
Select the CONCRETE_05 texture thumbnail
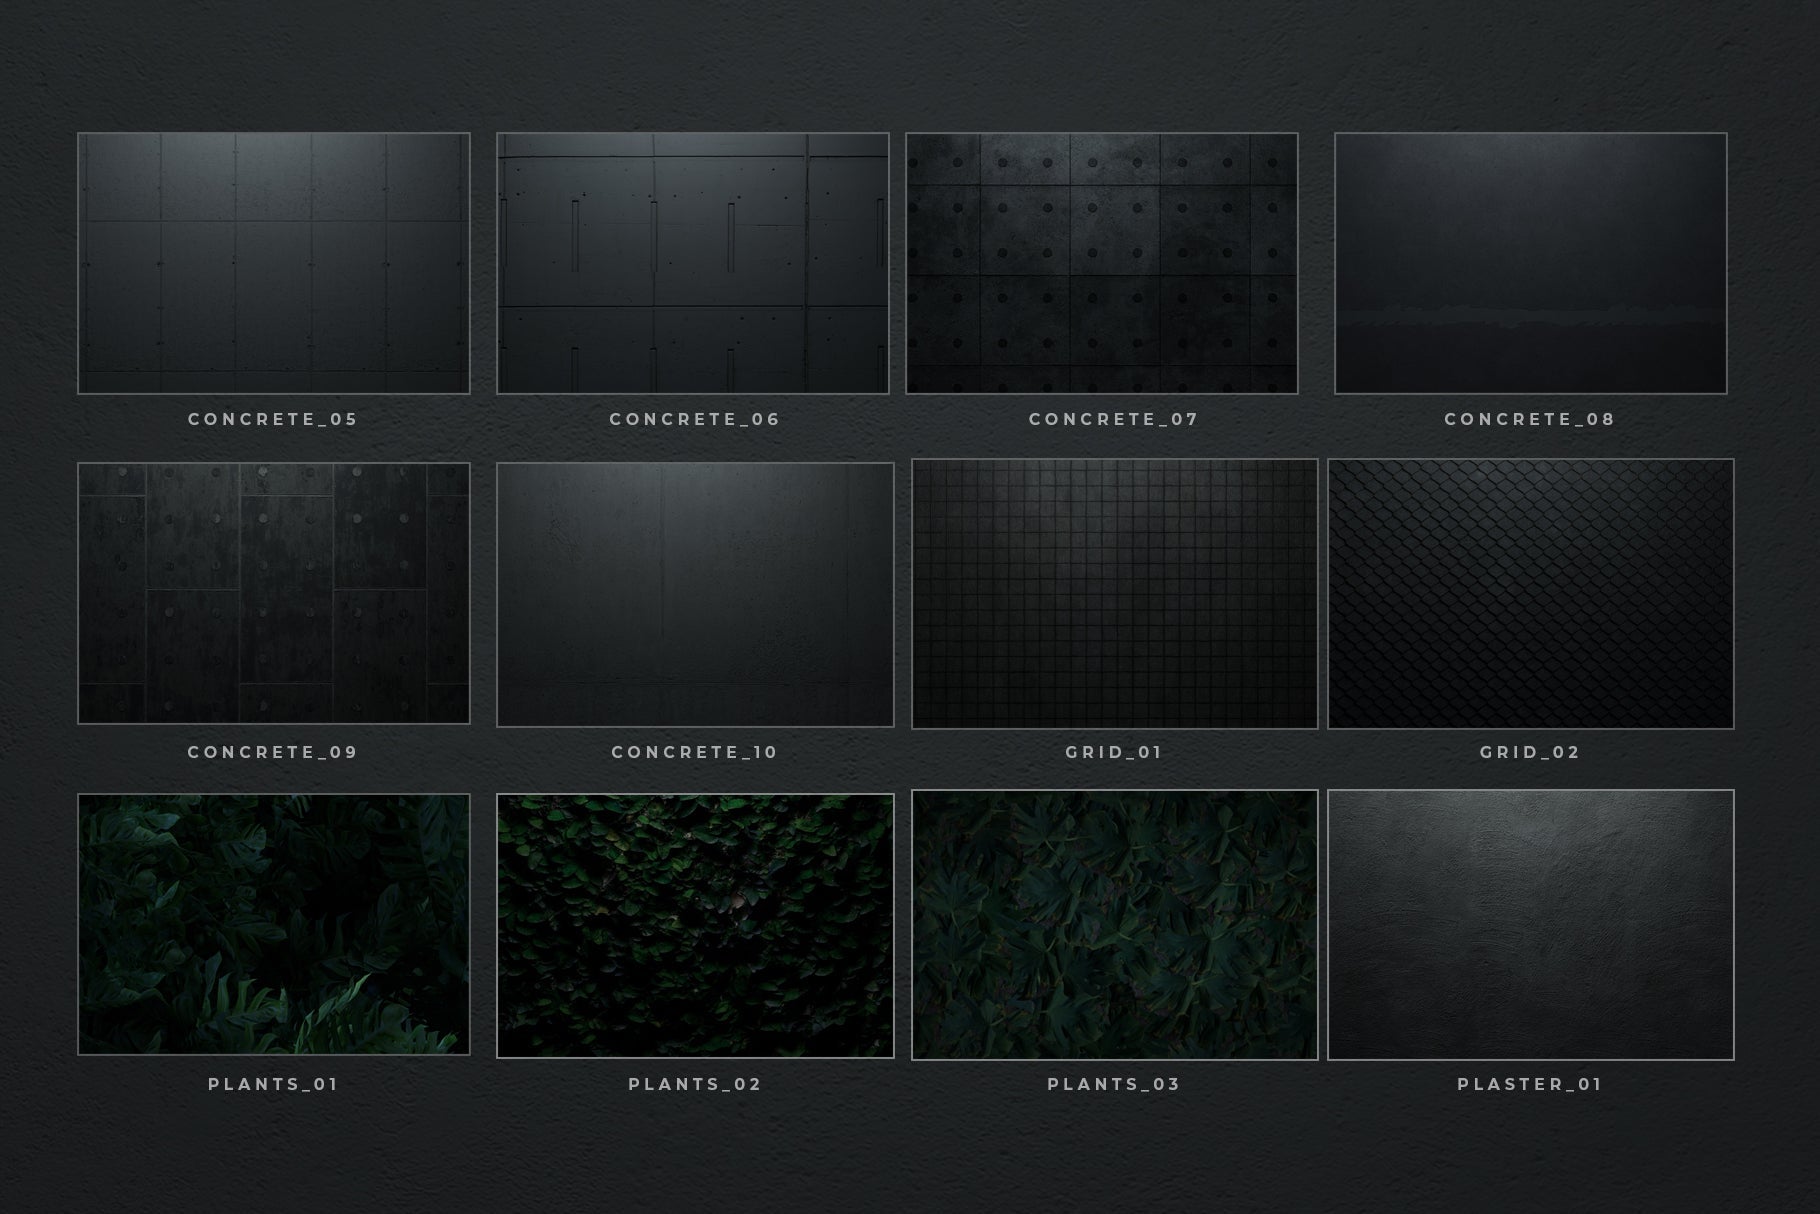pyautogui.click(x=273, y=263)
